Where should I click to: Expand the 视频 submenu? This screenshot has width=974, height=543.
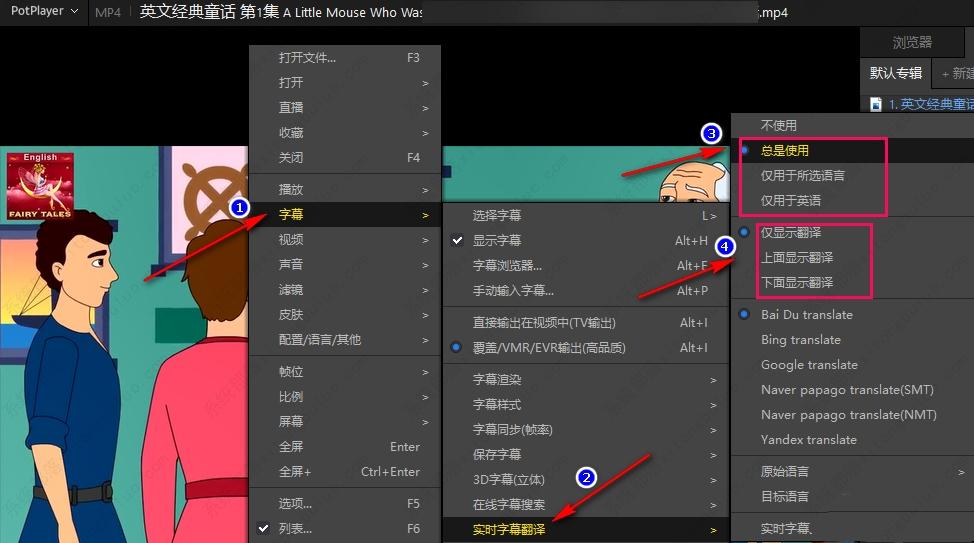coord(345,239)
